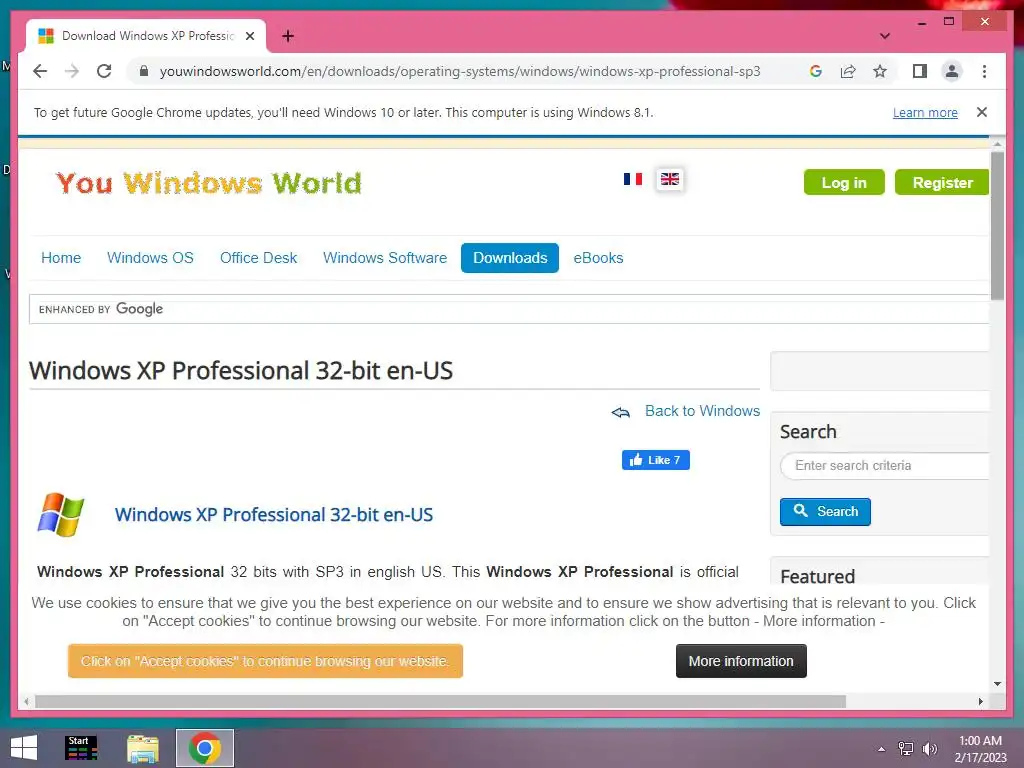
Task: Open Chrome three-dot menu
Action: click(x=984, y=71)
